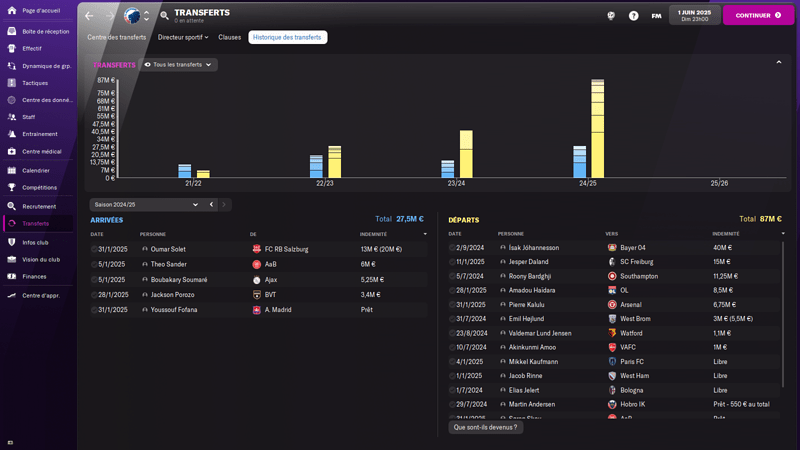Collapse the transfers chart panel

point(778,62)
